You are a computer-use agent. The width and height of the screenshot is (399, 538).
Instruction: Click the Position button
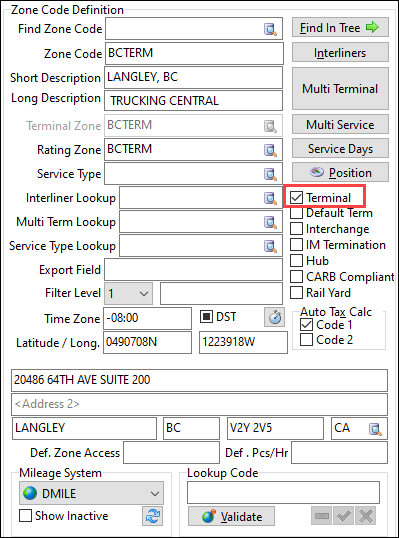pyautogui.click(x=340, y=173)
